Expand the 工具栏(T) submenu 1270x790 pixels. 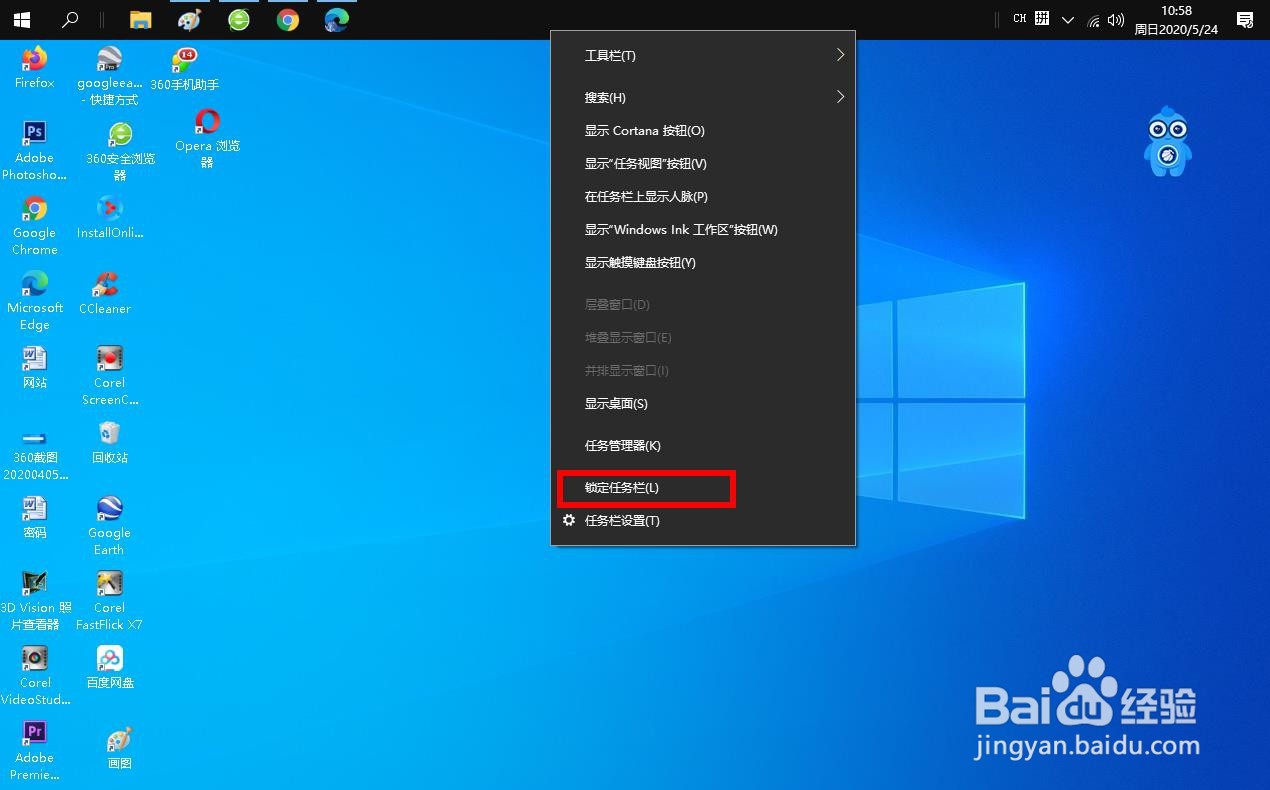(x=610, y=55)
